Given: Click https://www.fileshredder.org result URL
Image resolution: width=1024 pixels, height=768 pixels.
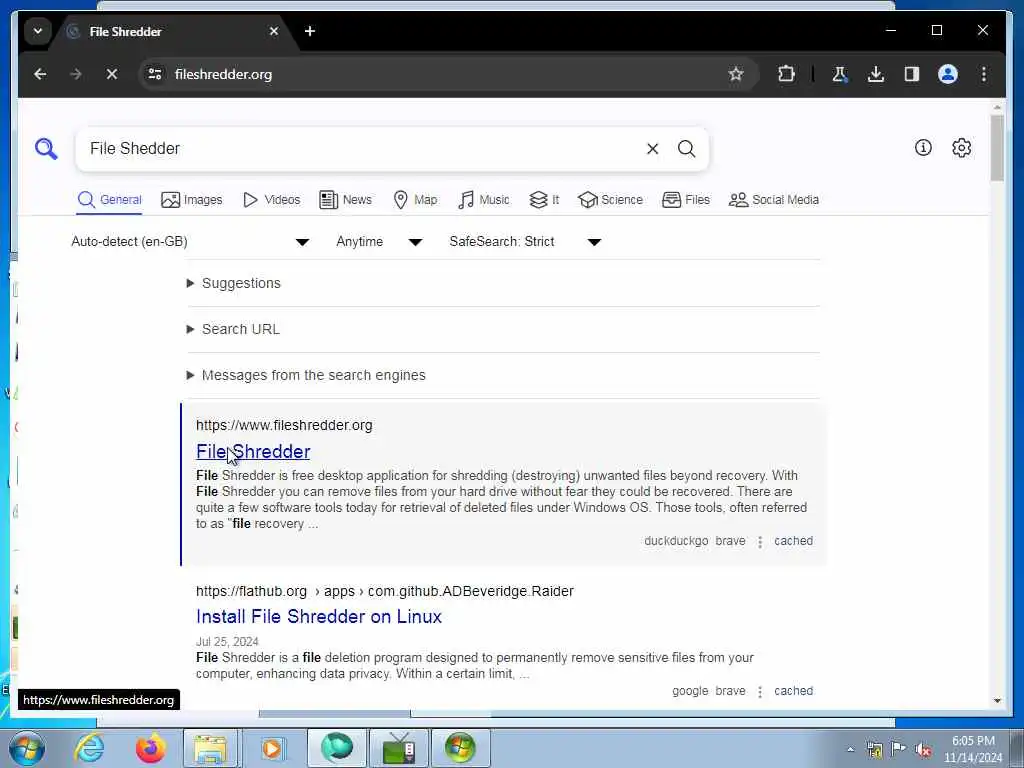Looking at the screenshot, I should 284,425.
